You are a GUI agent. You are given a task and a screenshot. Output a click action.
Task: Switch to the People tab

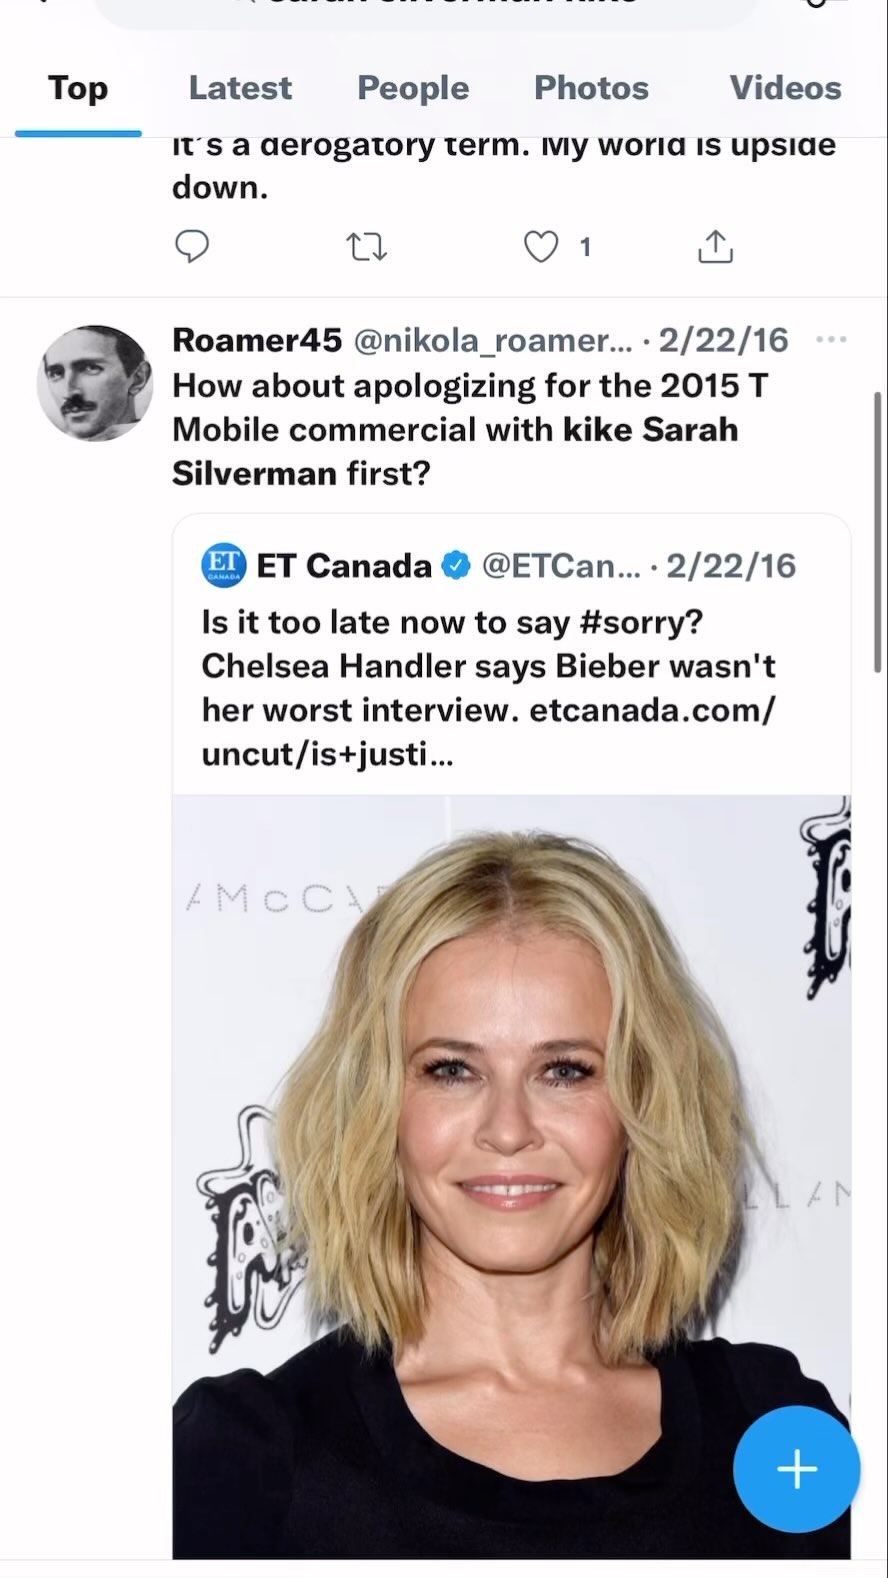pyautogui.click(x=413, y=88)
